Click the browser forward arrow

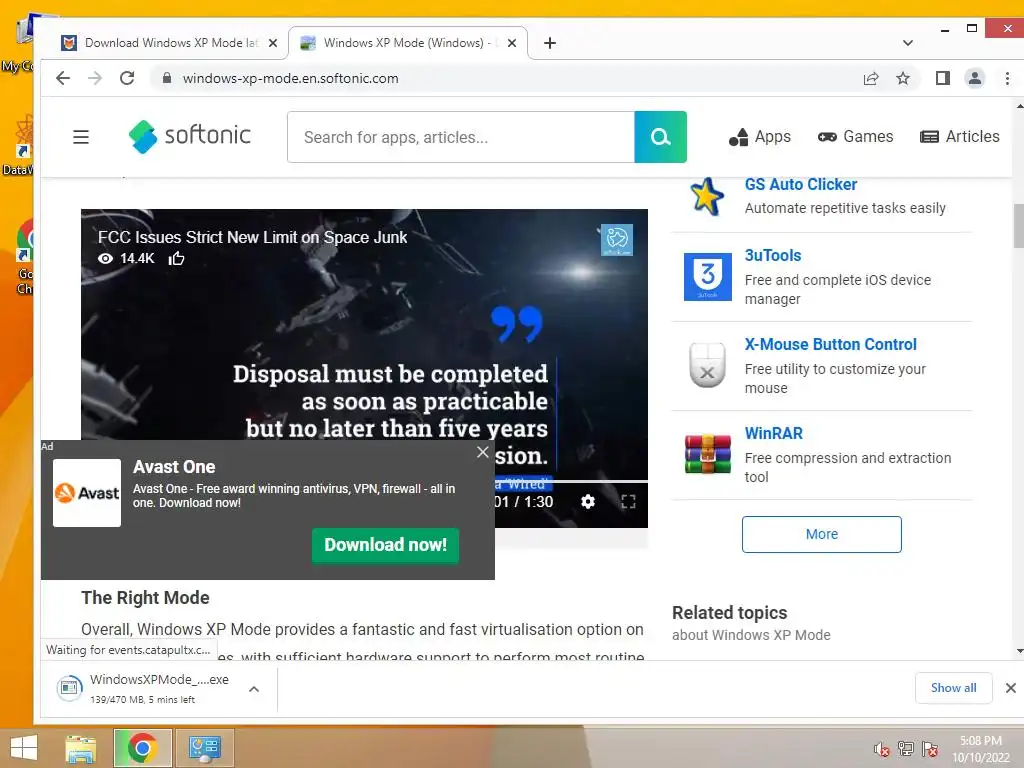95,78
